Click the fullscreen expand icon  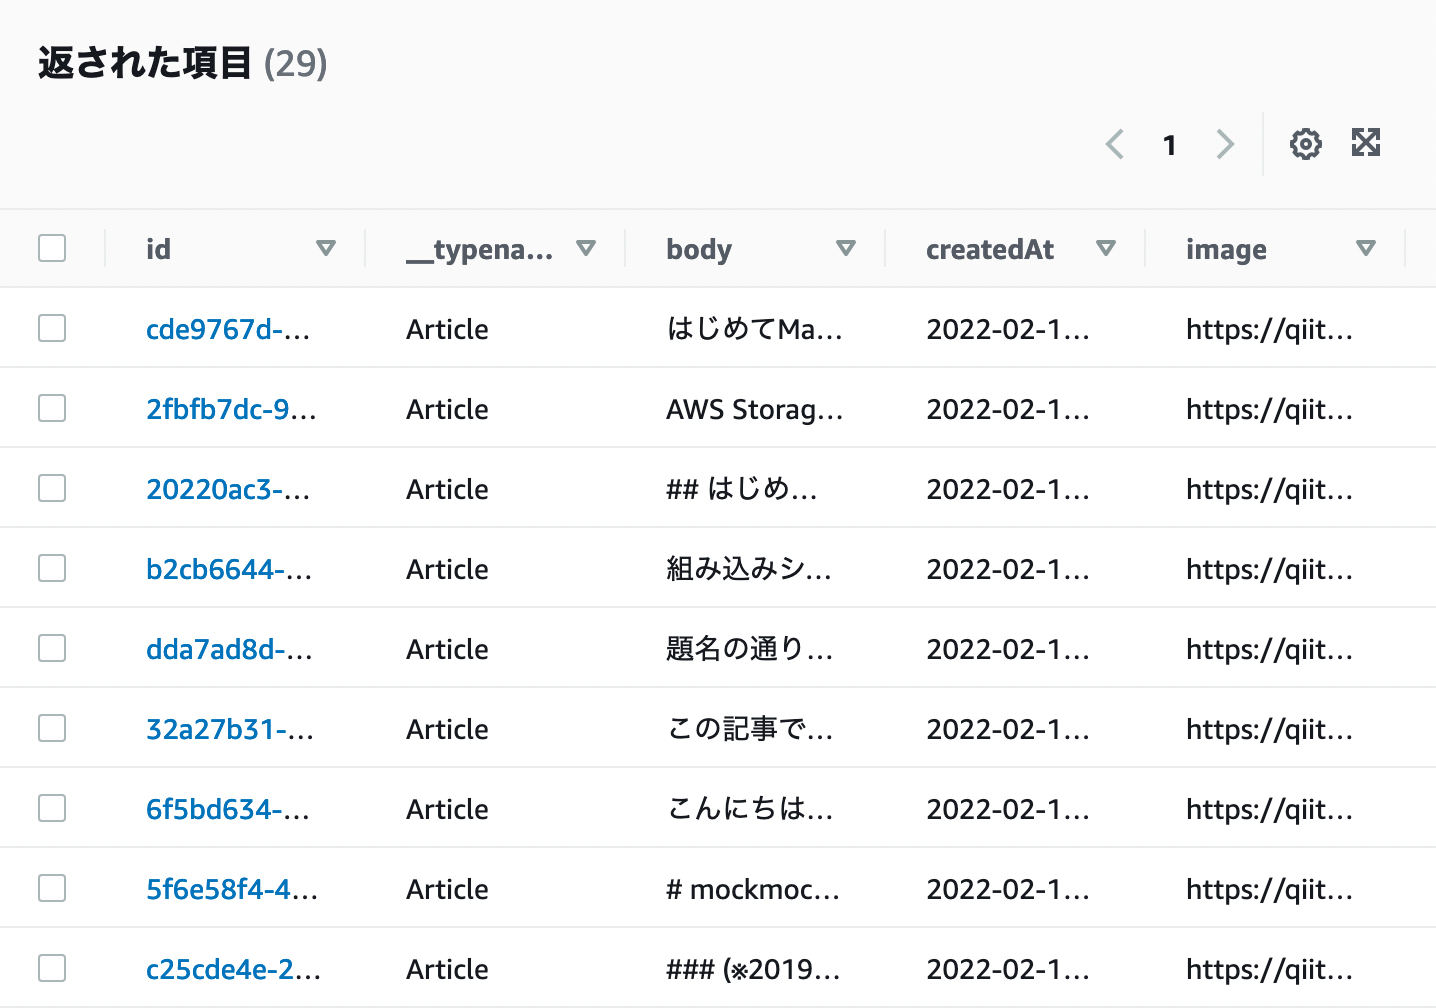(x=1366, y=143)
